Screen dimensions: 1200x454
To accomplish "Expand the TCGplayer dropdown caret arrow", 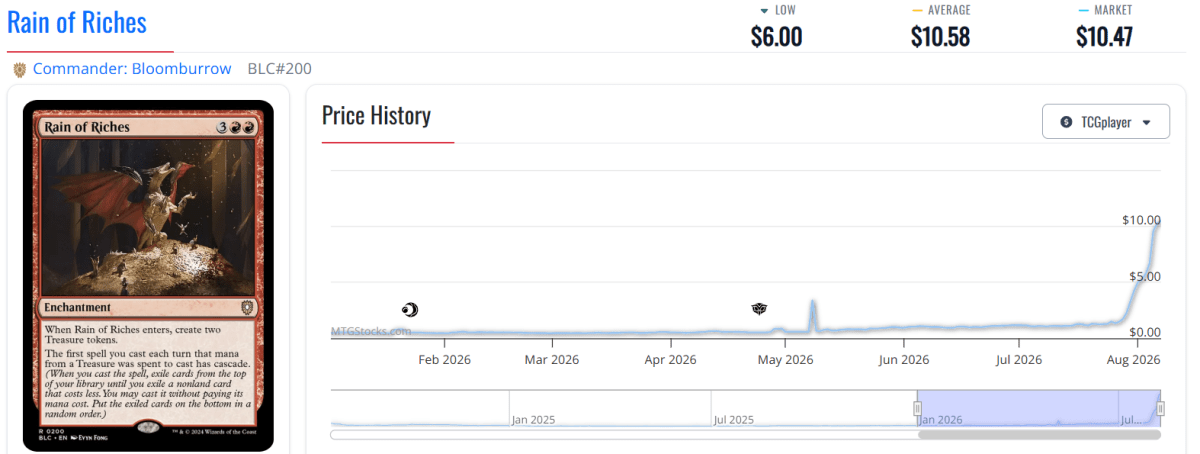I will point(1147,123).
